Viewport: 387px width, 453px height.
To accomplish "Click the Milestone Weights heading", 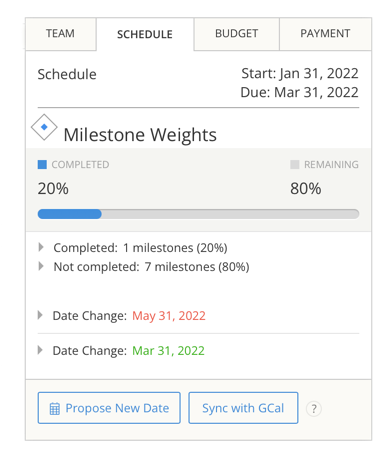I will coord(140,135).
